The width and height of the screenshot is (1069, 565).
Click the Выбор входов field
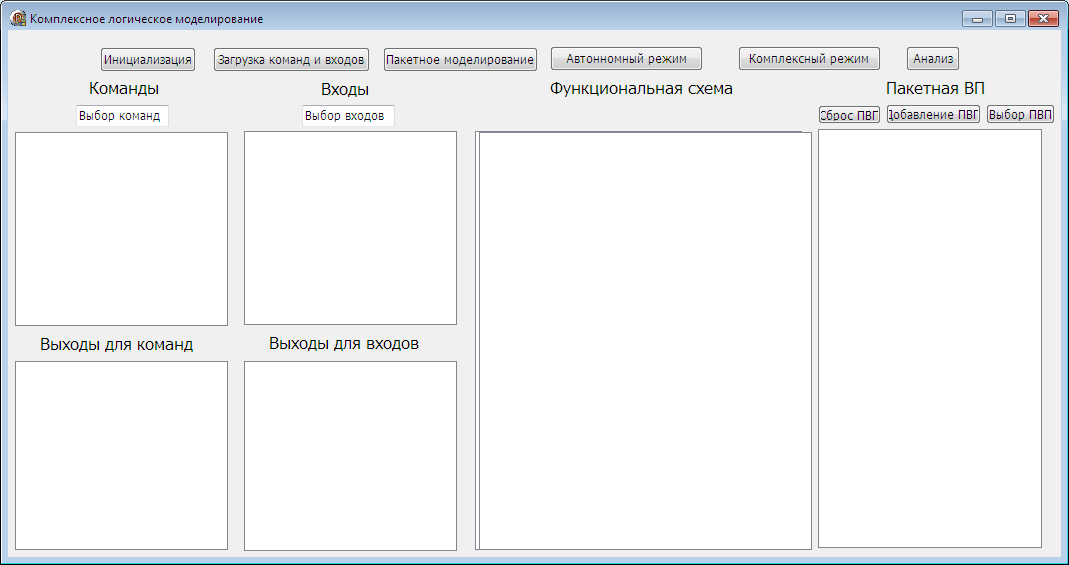(348, 116)
